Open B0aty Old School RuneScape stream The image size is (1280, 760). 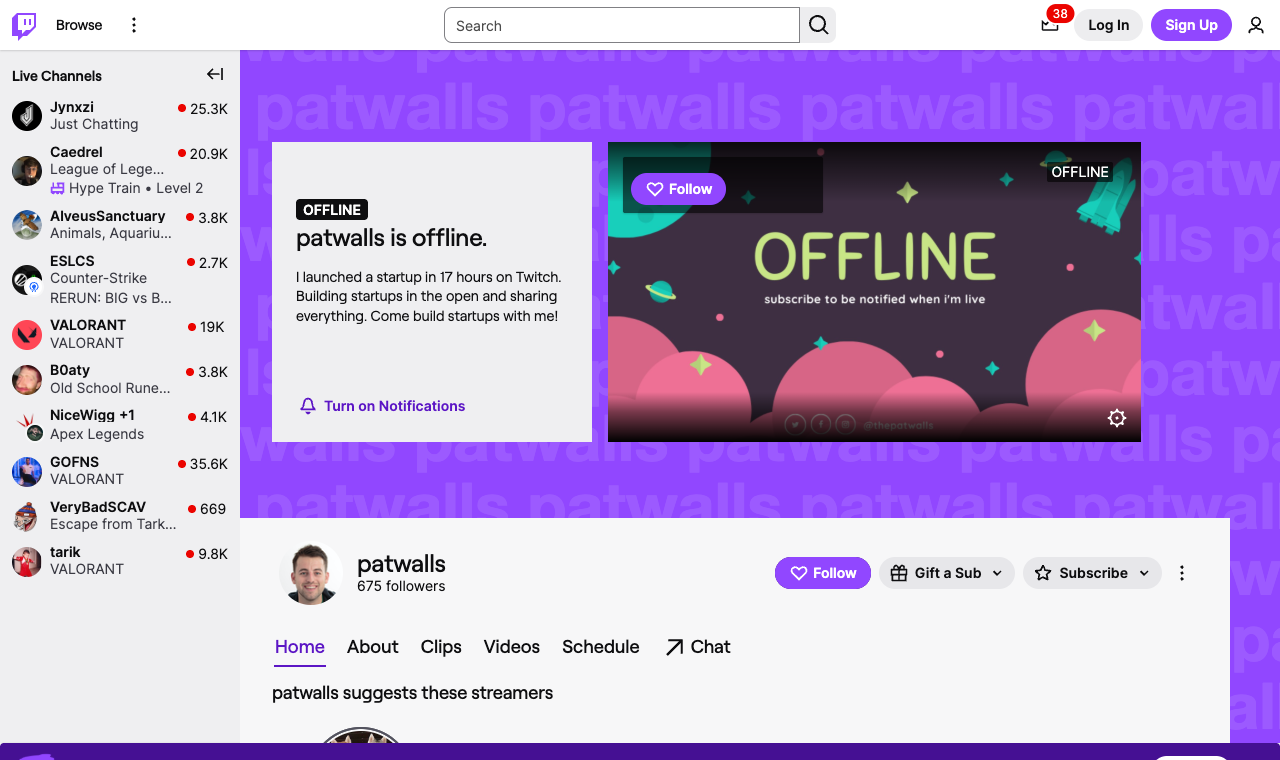(x=120, y=380)
